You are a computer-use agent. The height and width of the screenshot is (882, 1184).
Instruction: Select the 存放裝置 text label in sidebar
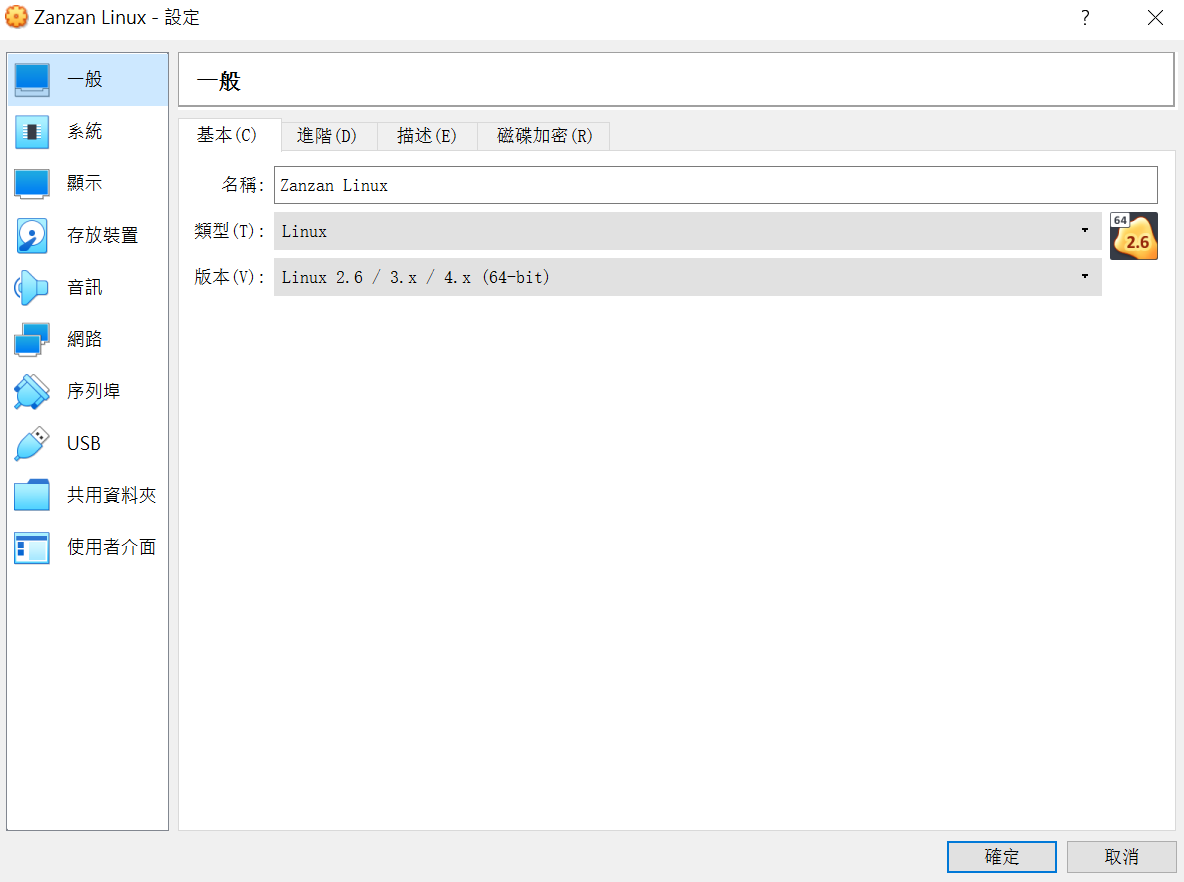(103, 236)
